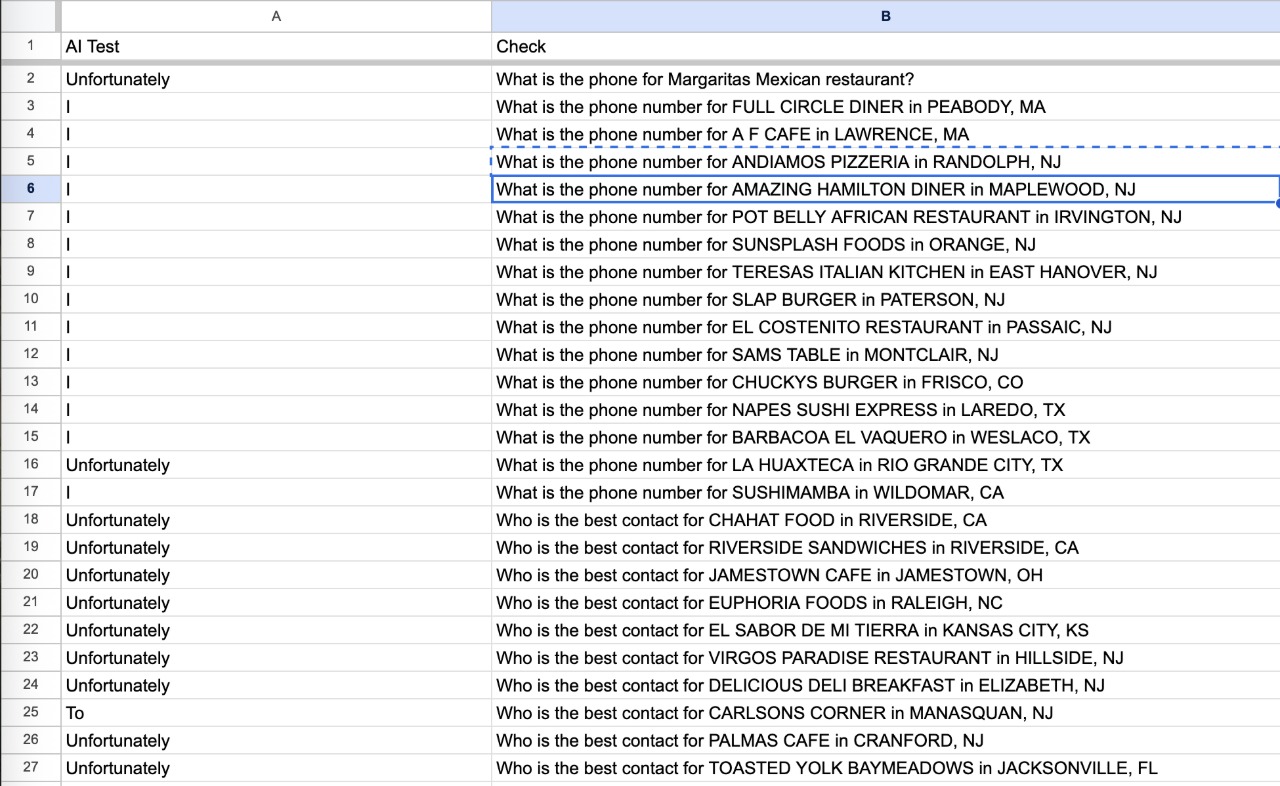The image size is (1280, 786).
Task: Select cell with FULL CIRCLE DINER question
Action: pyautogui.click(x=885, y=107)
